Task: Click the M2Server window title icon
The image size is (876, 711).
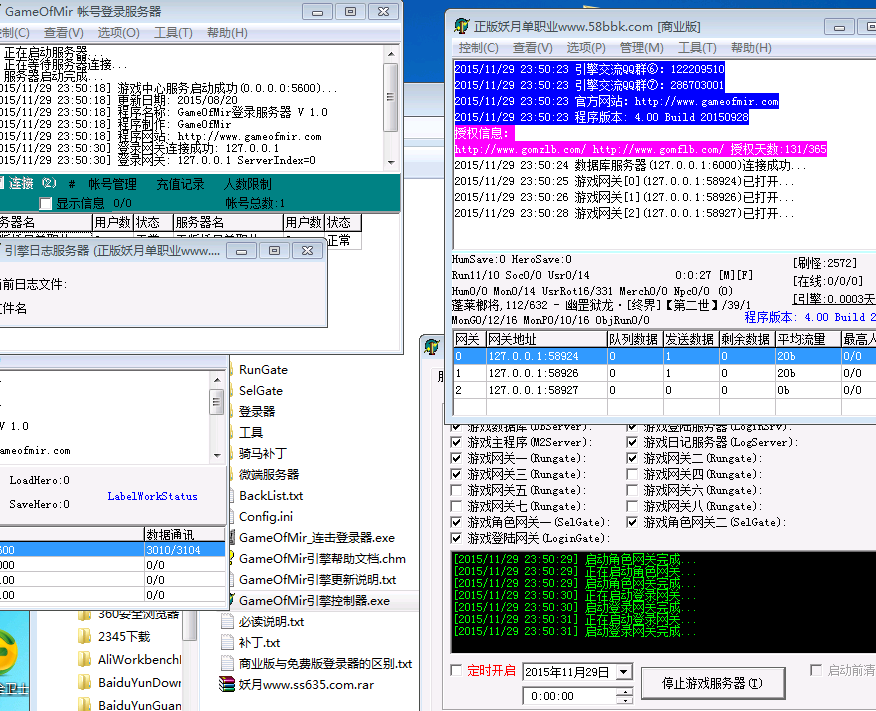Action: pyautogui.click(x=461, y=26)
